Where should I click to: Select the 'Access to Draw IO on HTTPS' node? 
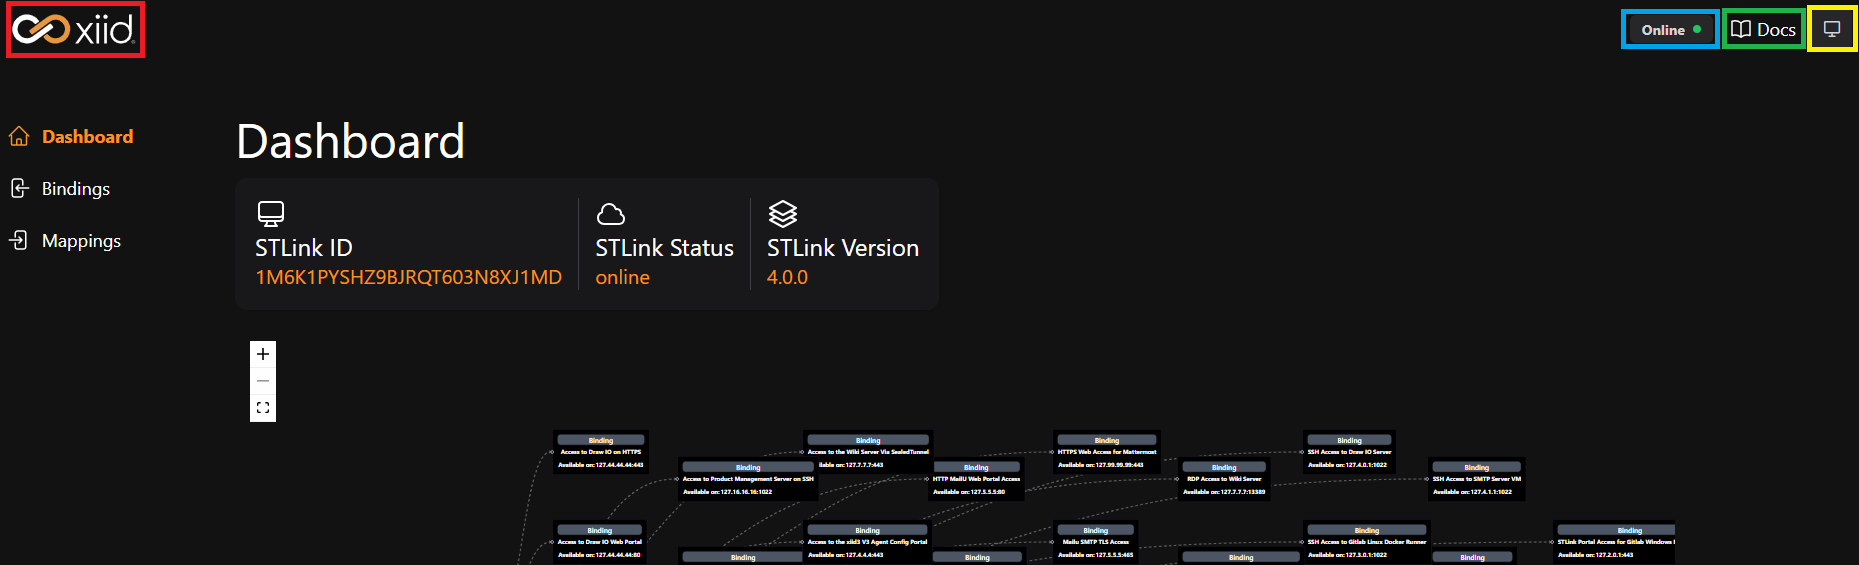point(601,452)
